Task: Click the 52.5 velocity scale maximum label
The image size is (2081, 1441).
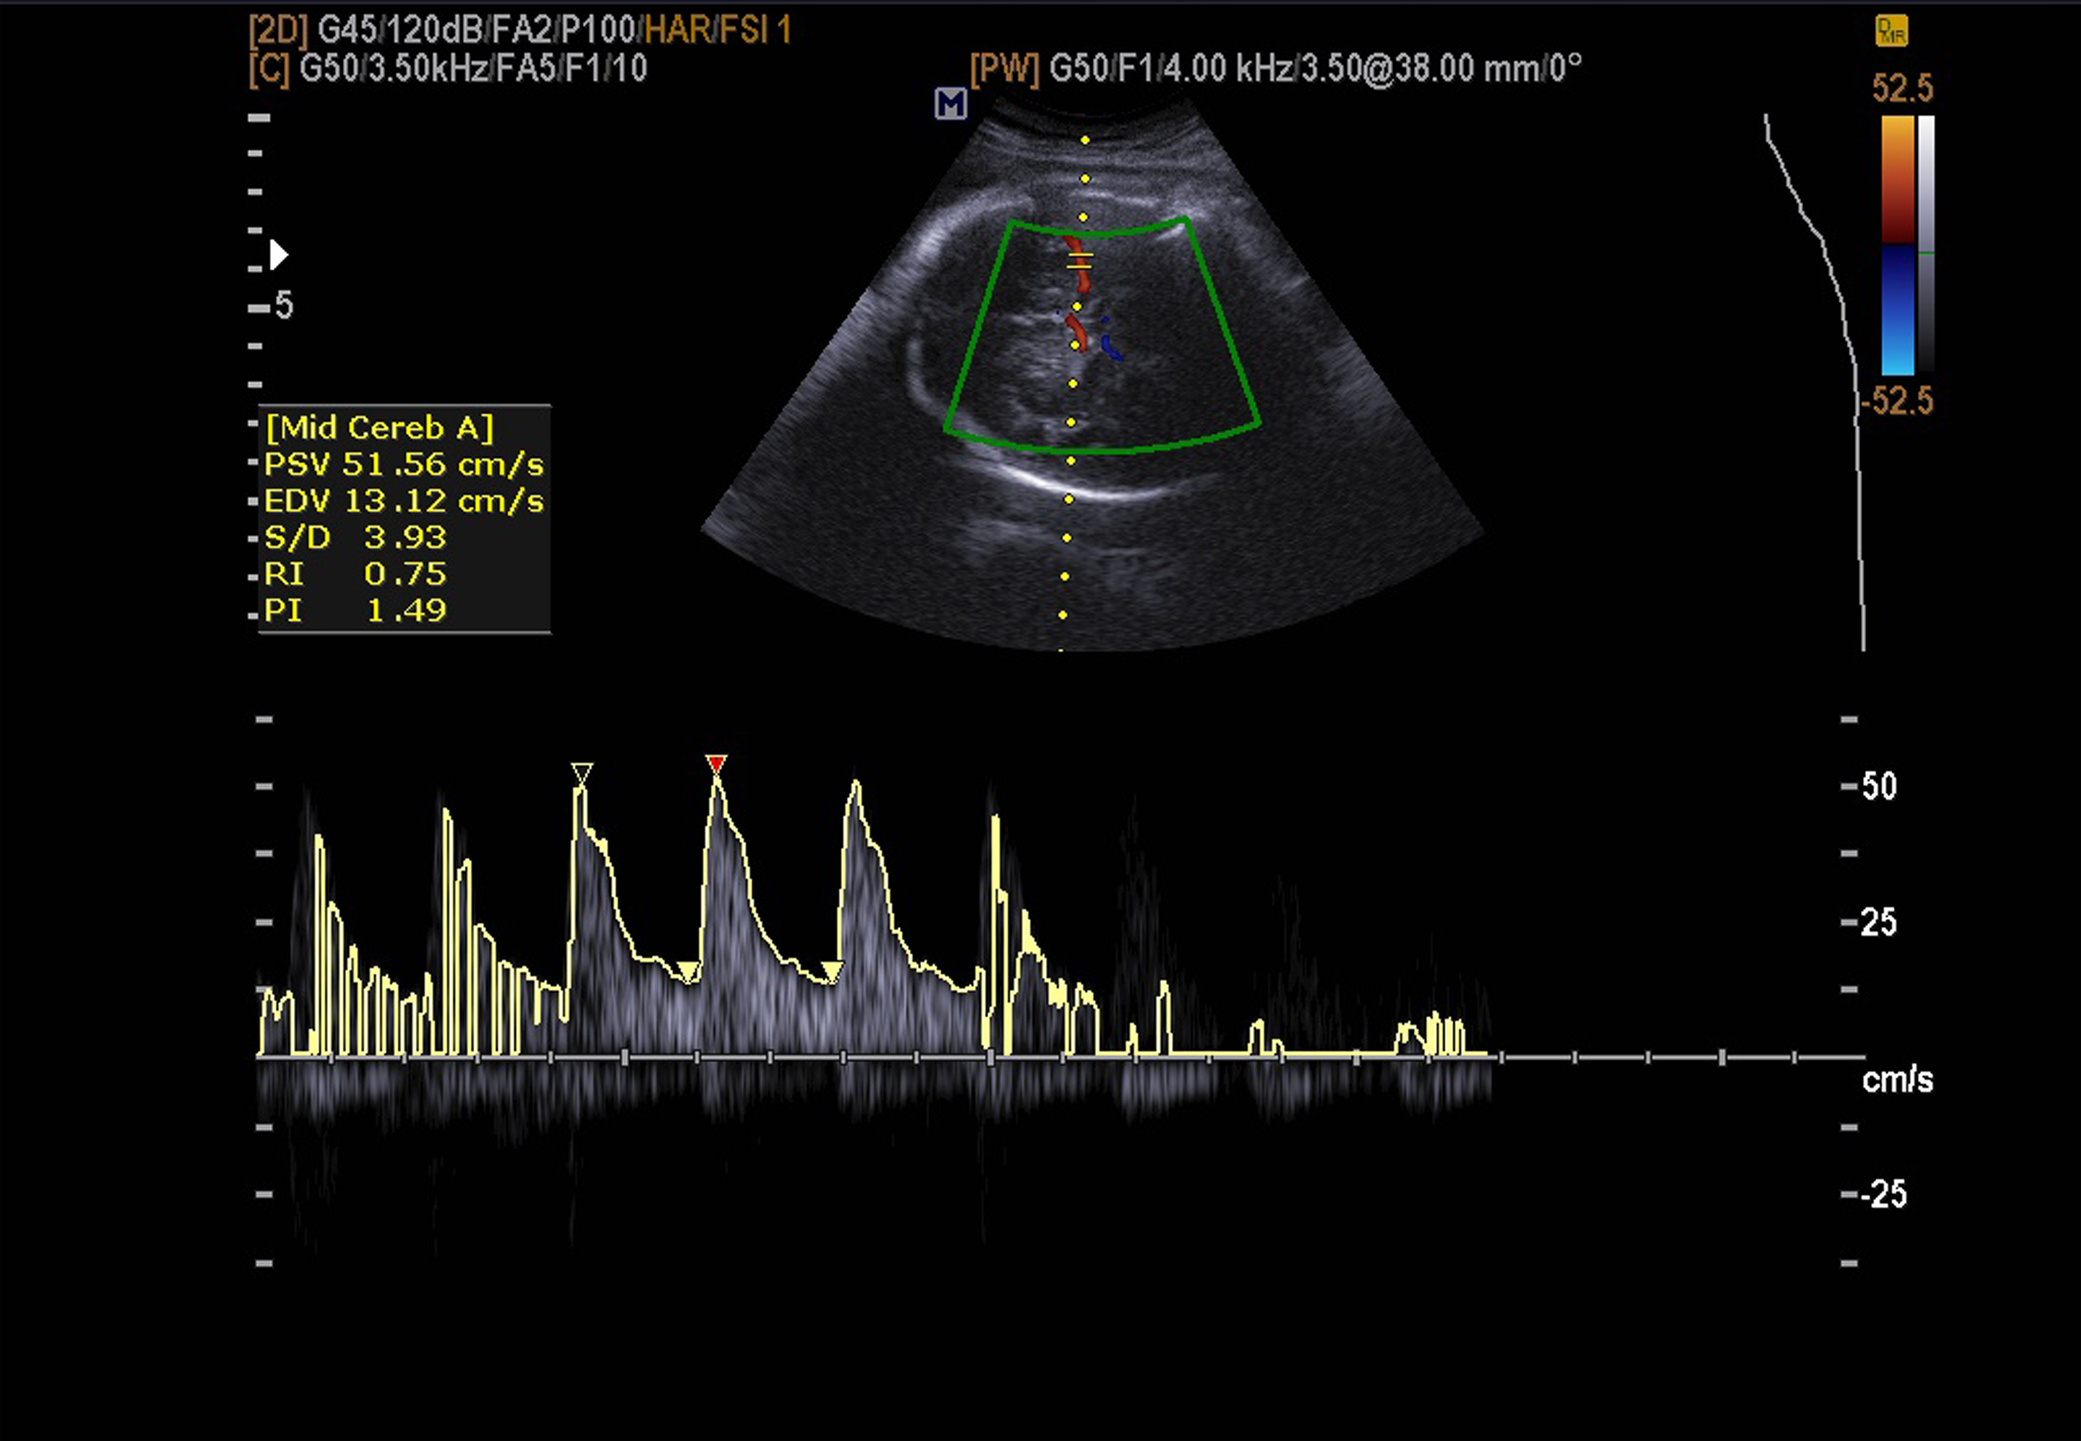Action: tap(1906, 88)
